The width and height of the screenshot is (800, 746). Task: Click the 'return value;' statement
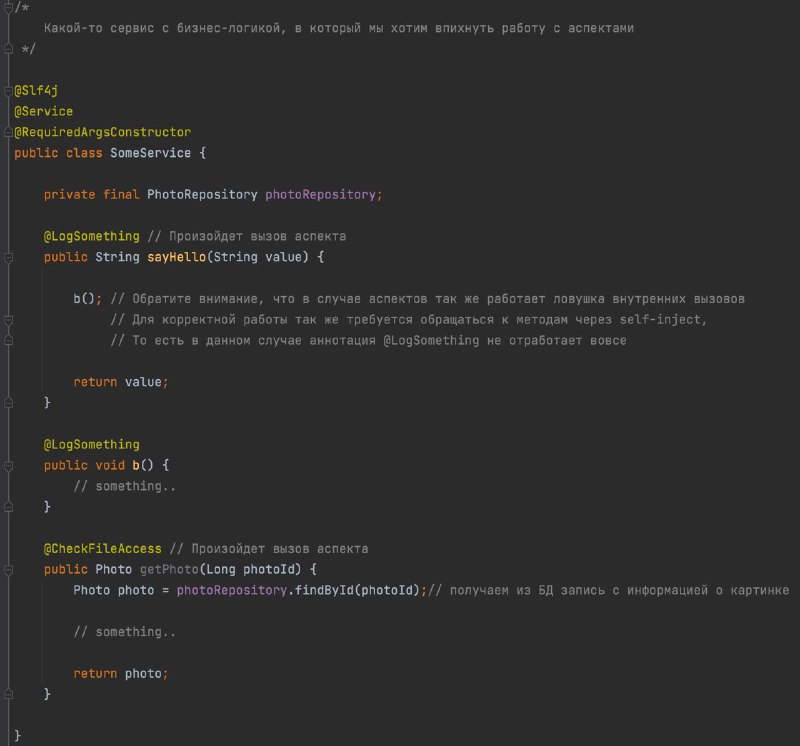click(120, 382)
